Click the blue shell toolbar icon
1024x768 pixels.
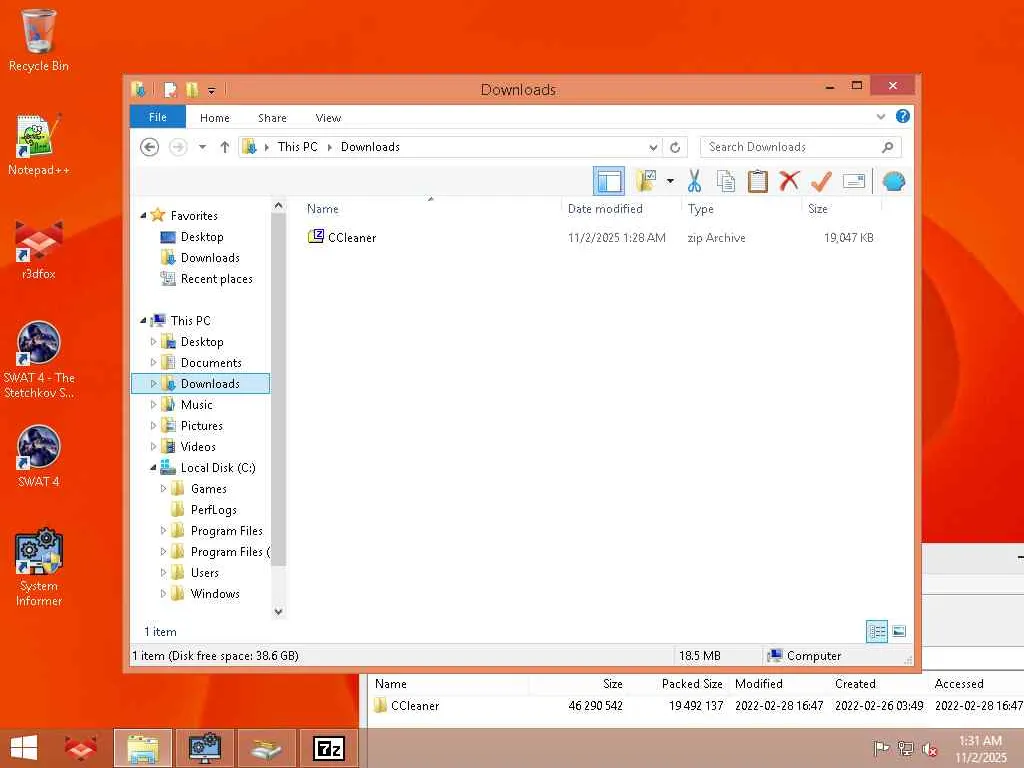[893, 181]
